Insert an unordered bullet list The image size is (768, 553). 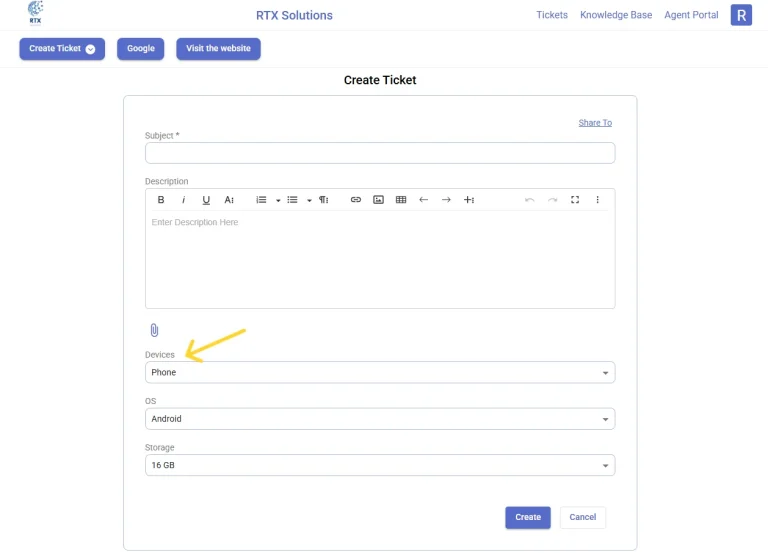click(292, 200)
